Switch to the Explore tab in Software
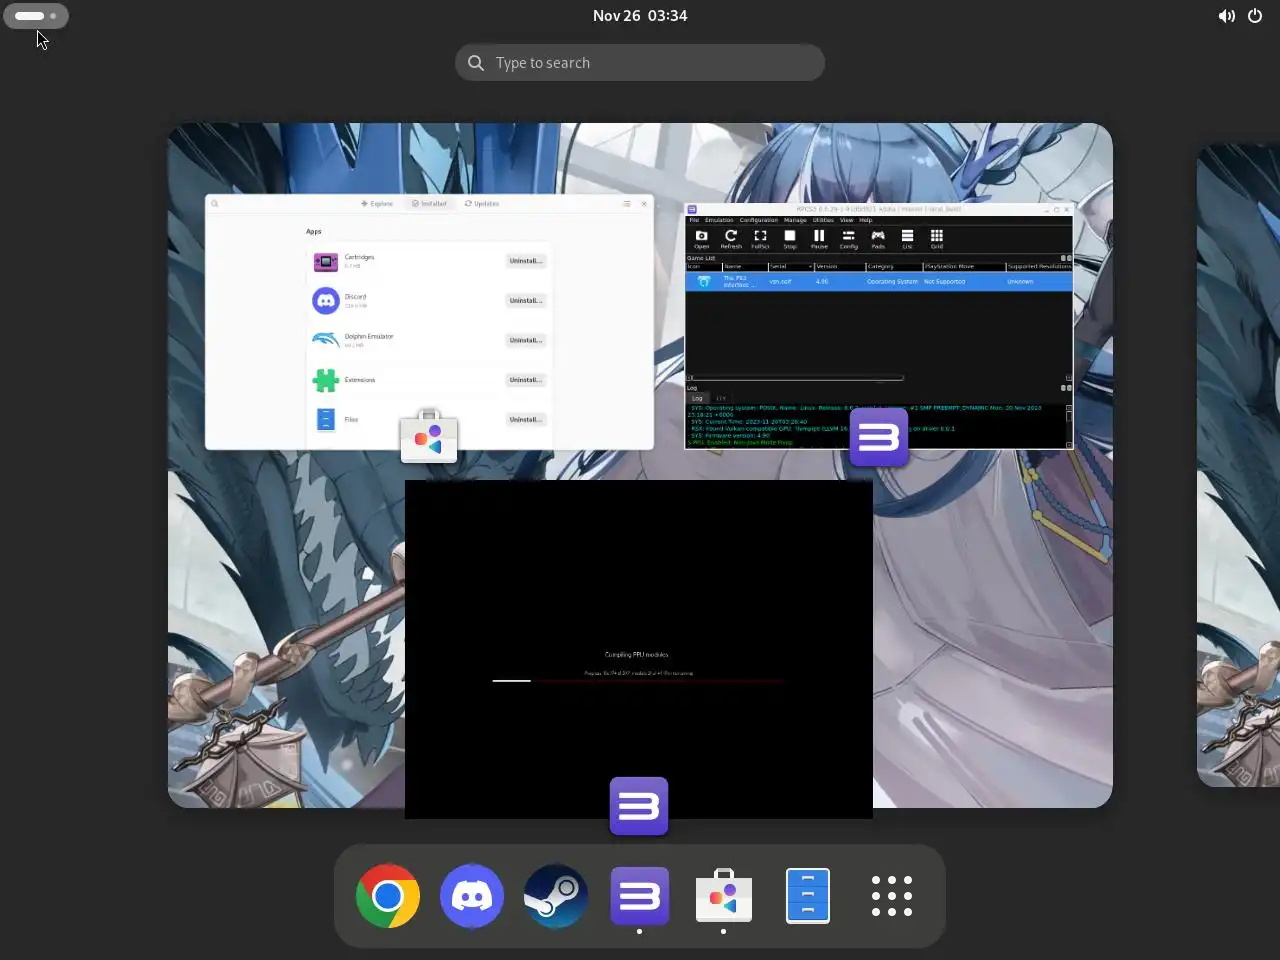Screen dimensions: 1280x960 click(377, 204)
